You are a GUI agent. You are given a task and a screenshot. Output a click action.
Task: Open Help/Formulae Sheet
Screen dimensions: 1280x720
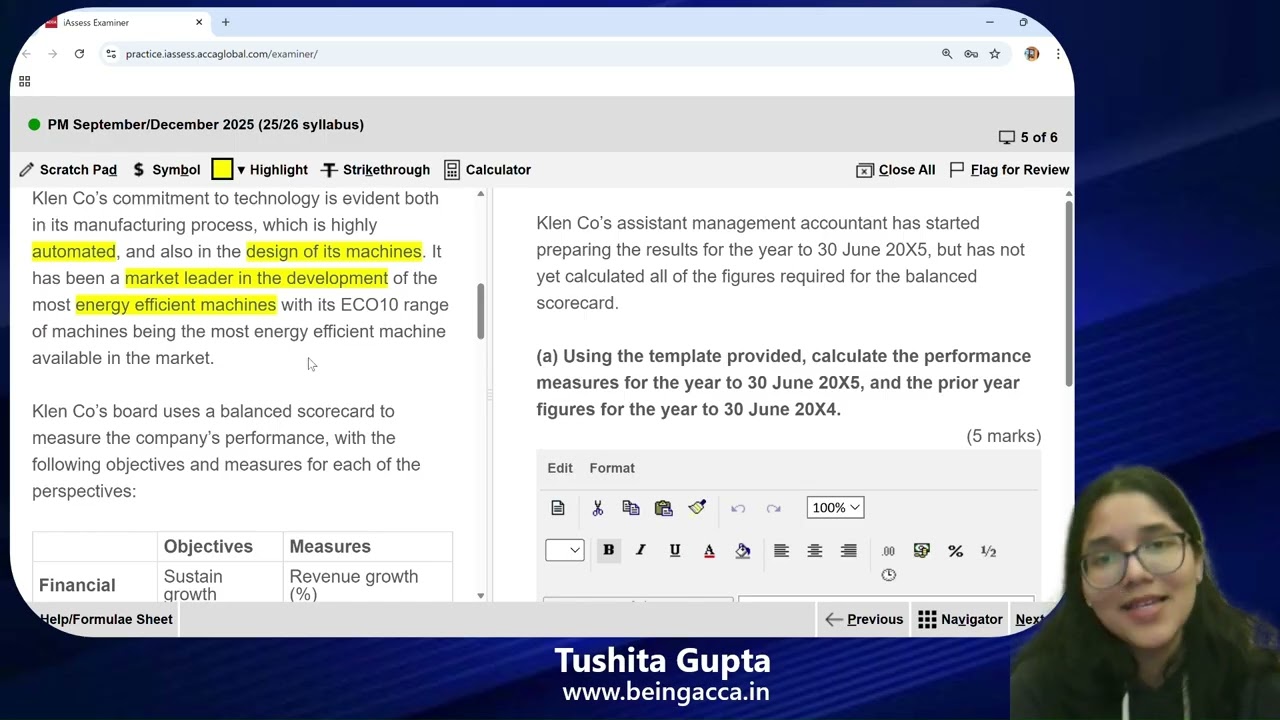(x=106, y=620)
